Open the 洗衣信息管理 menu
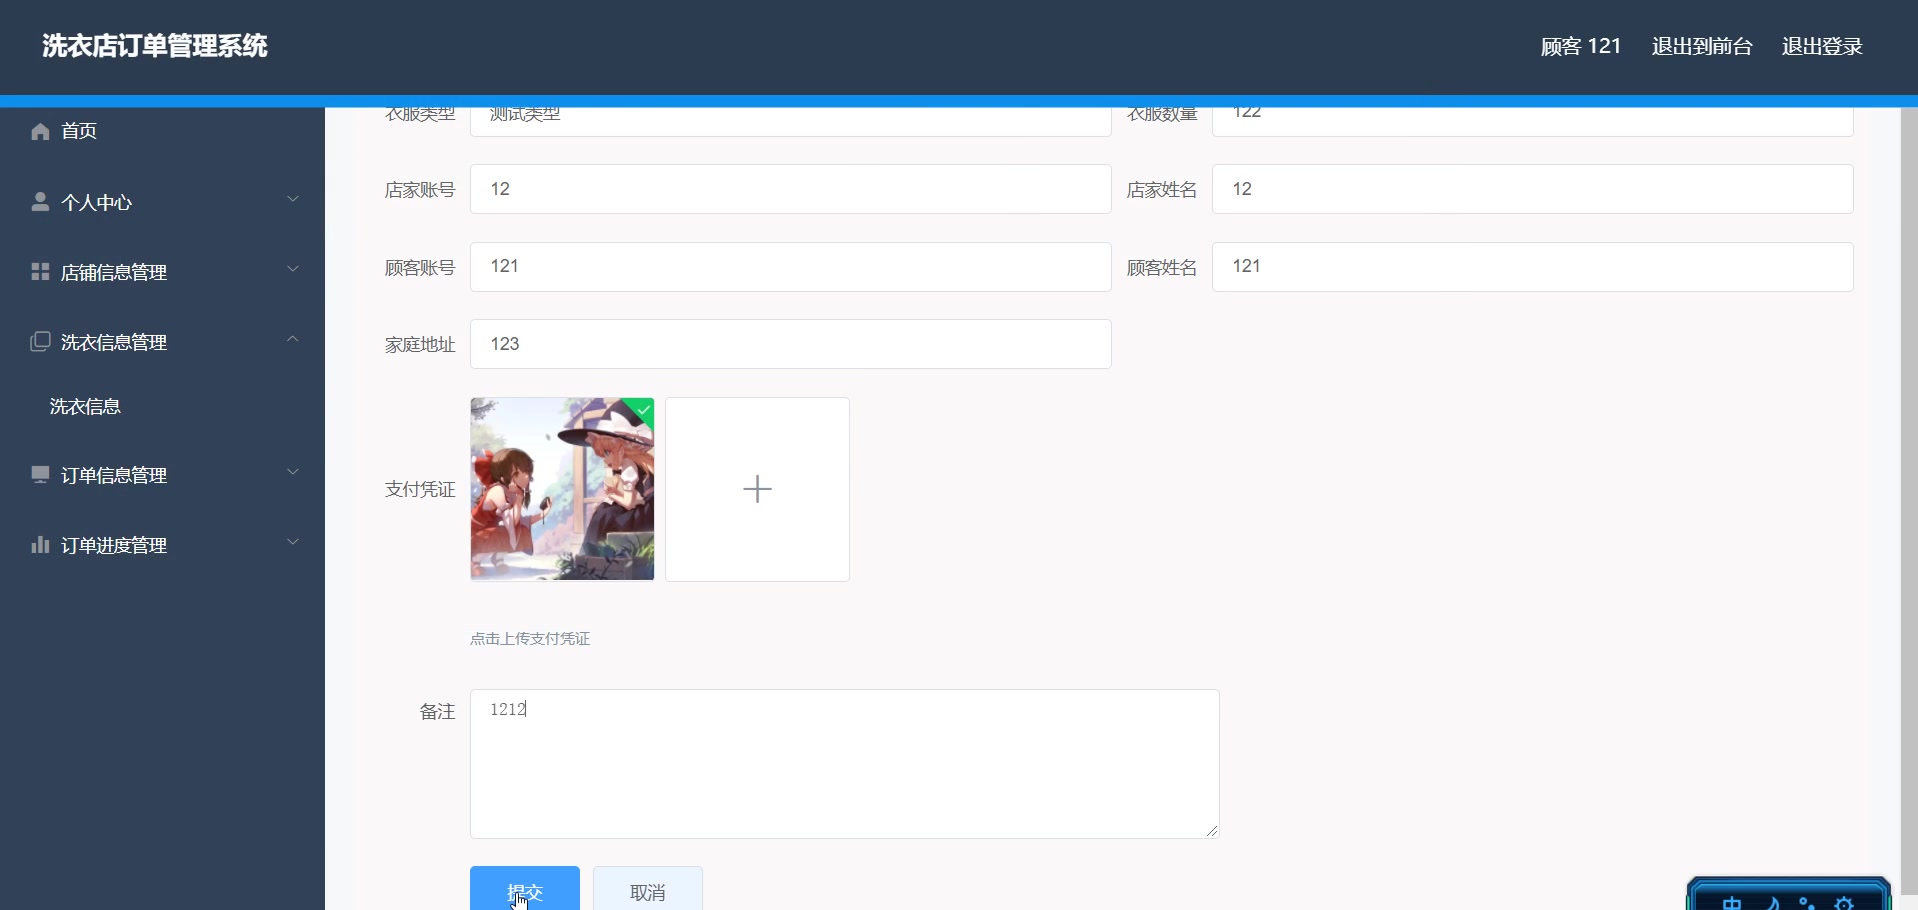 pos(162,342)
